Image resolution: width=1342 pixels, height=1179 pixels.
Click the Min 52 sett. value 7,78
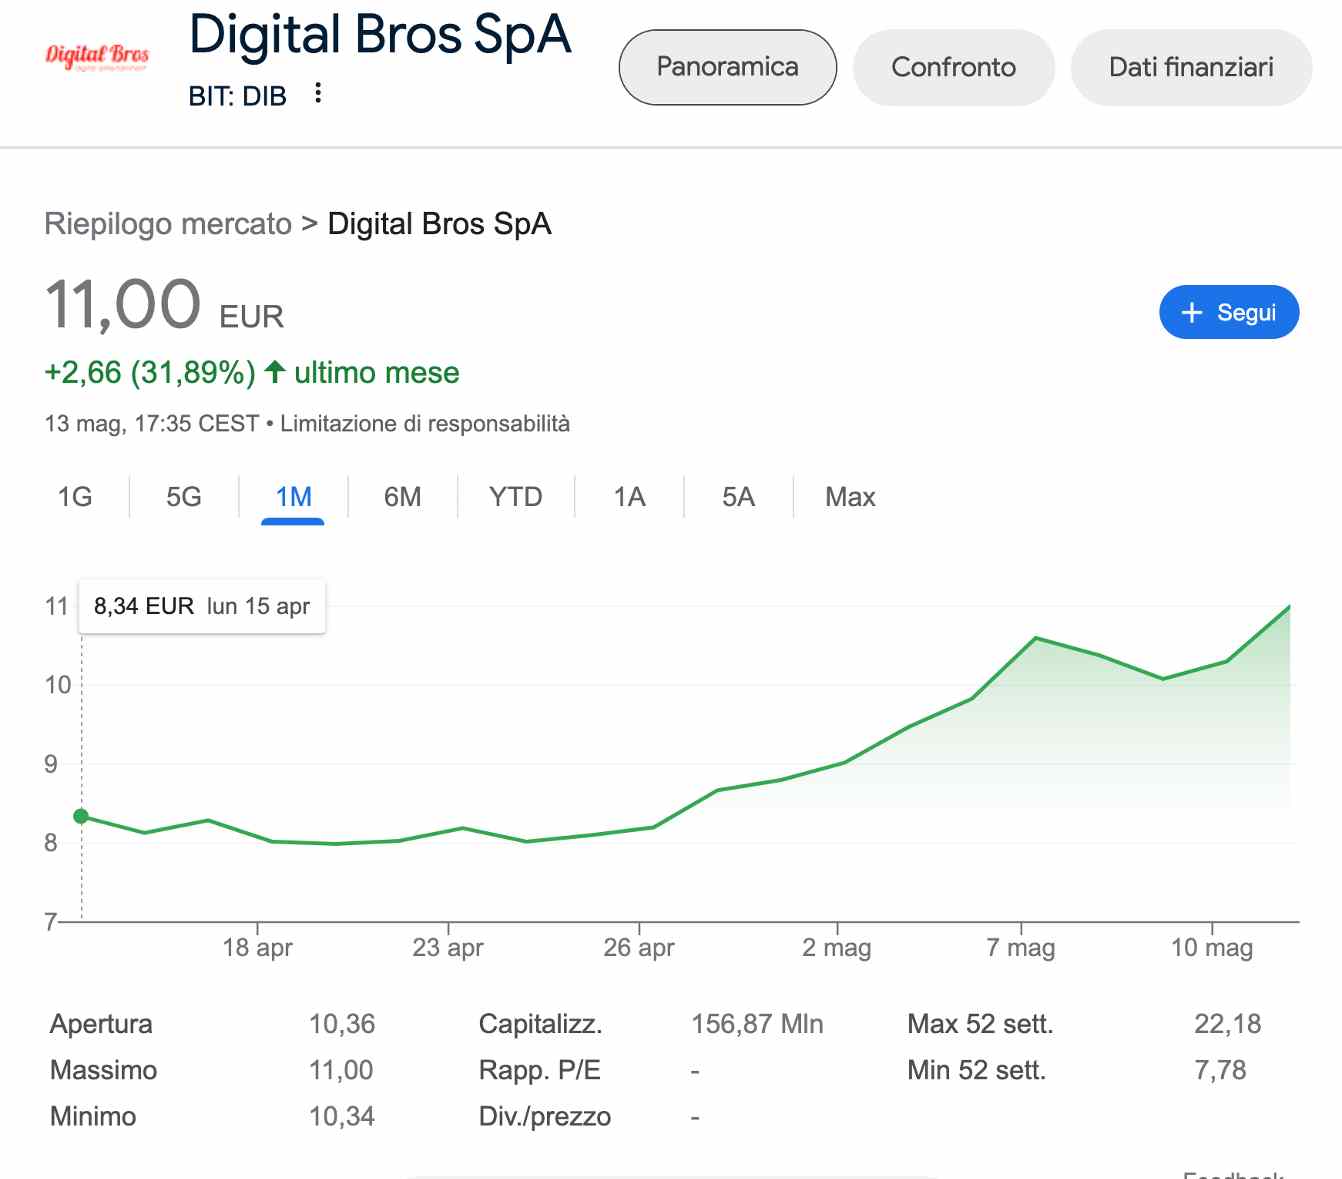pyautogui.click(x=1221, y=1070)
